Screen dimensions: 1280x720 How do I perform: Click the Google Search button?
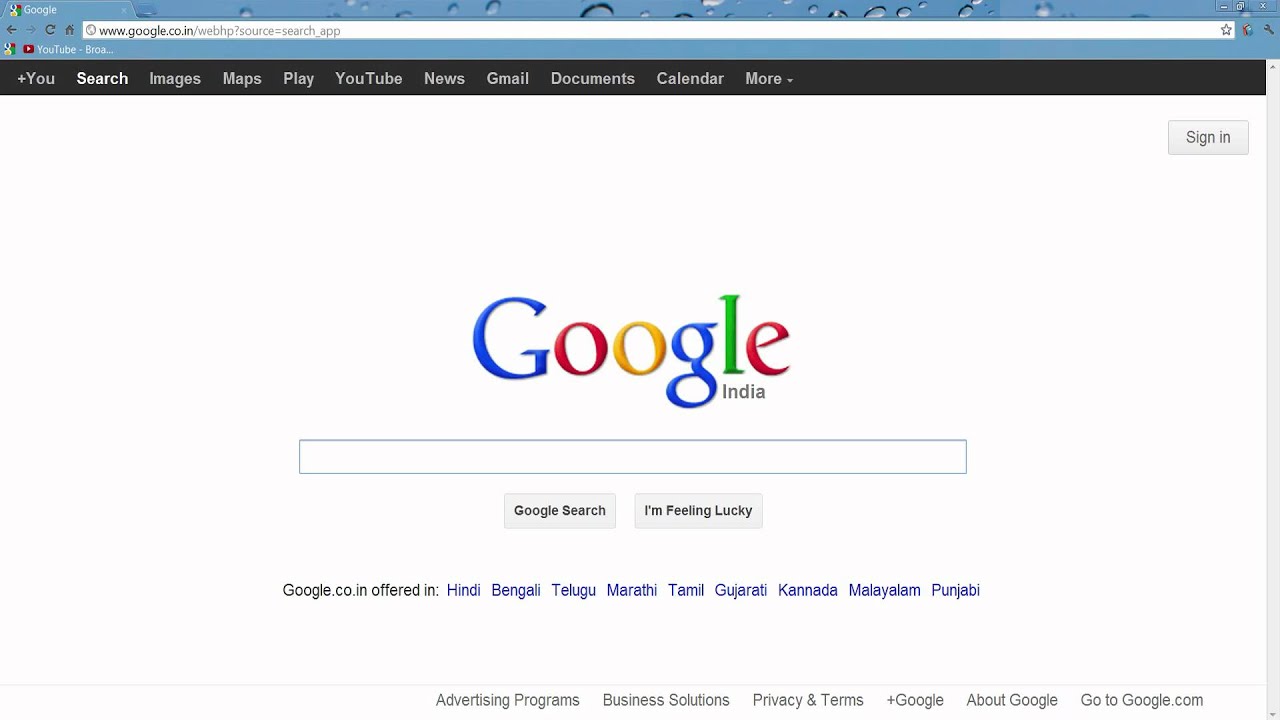[560, 510]
